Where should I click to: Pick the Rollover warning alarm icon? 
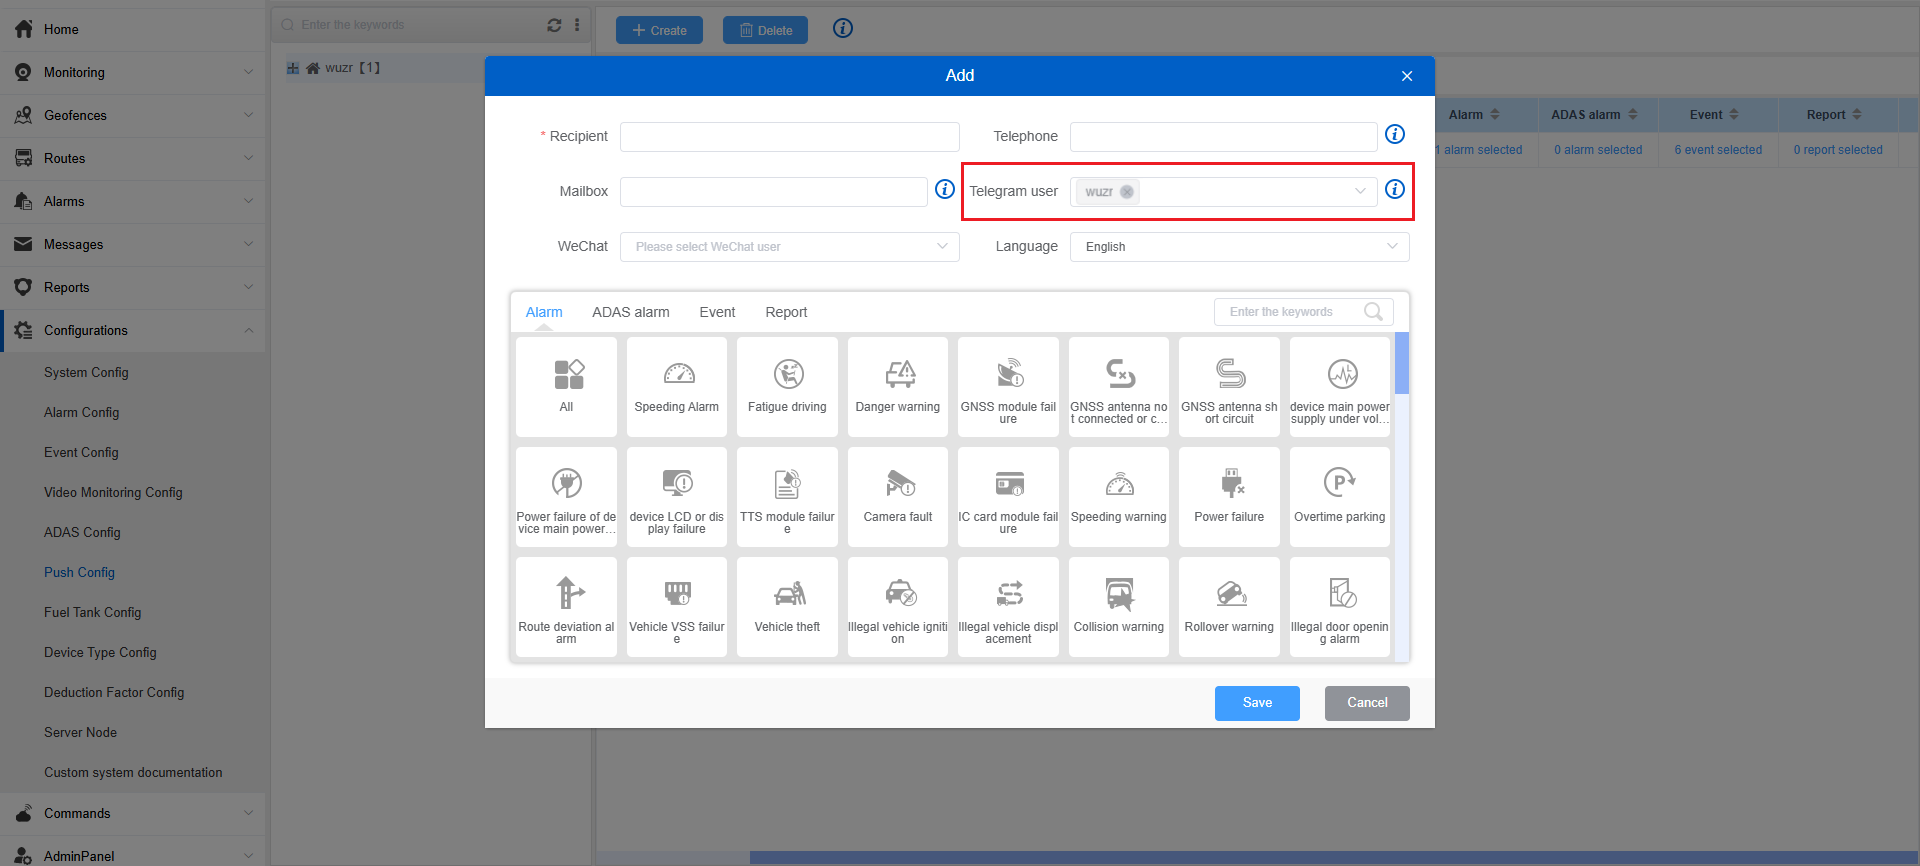point(1229,606)
